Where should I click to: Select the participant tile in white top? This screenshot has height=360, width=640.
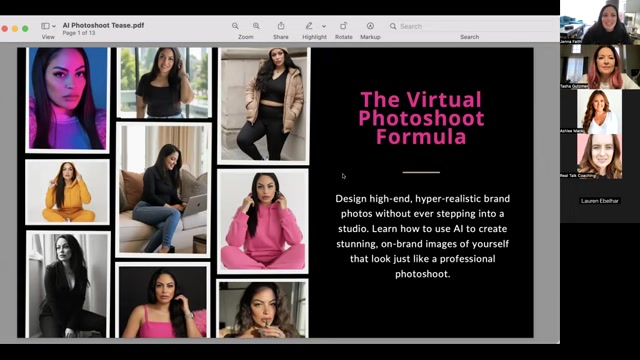(600, 111)
